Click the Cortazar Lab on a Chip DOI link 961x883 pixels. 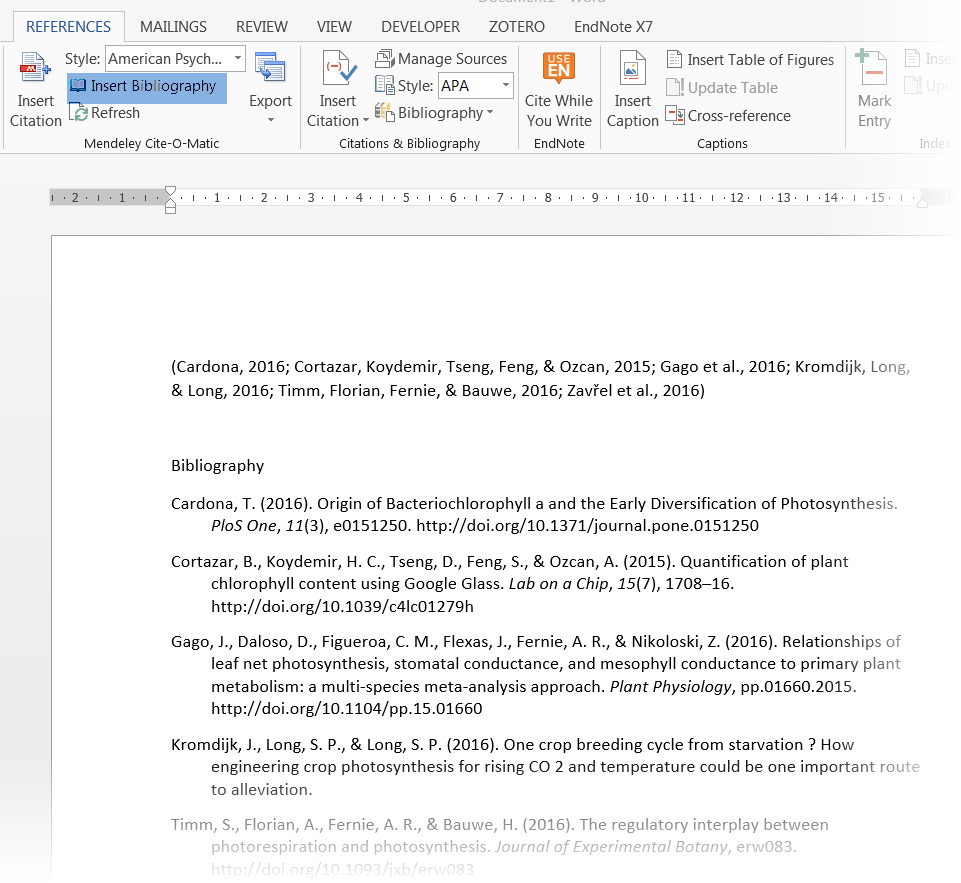coord(342,607)
